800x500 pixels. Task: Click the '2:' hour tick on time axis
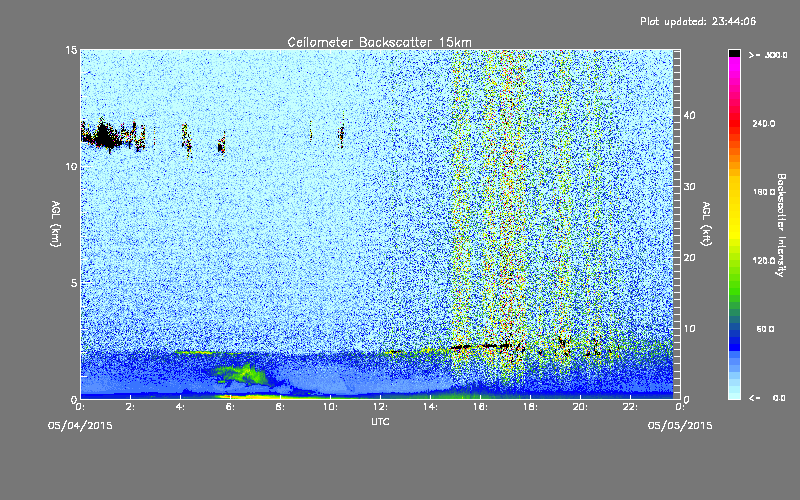click(130, 407)
